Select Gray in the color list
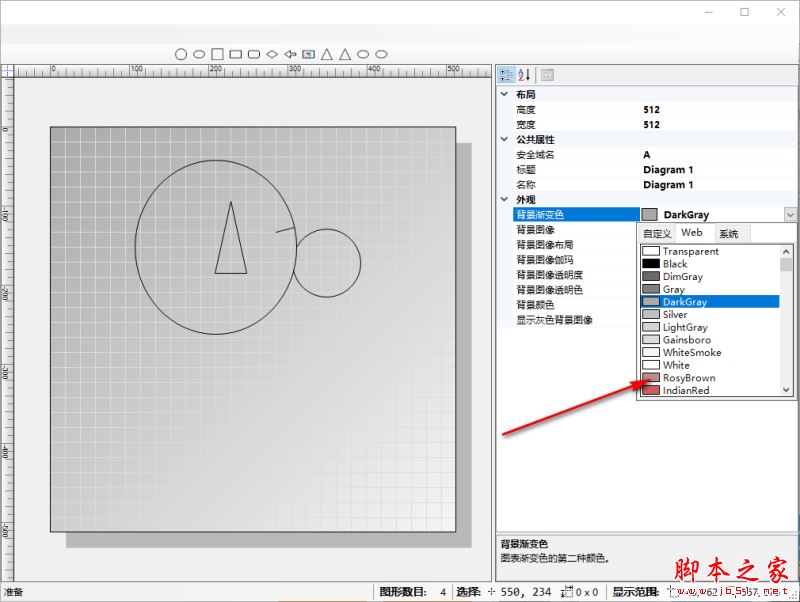 coord(710,289)
